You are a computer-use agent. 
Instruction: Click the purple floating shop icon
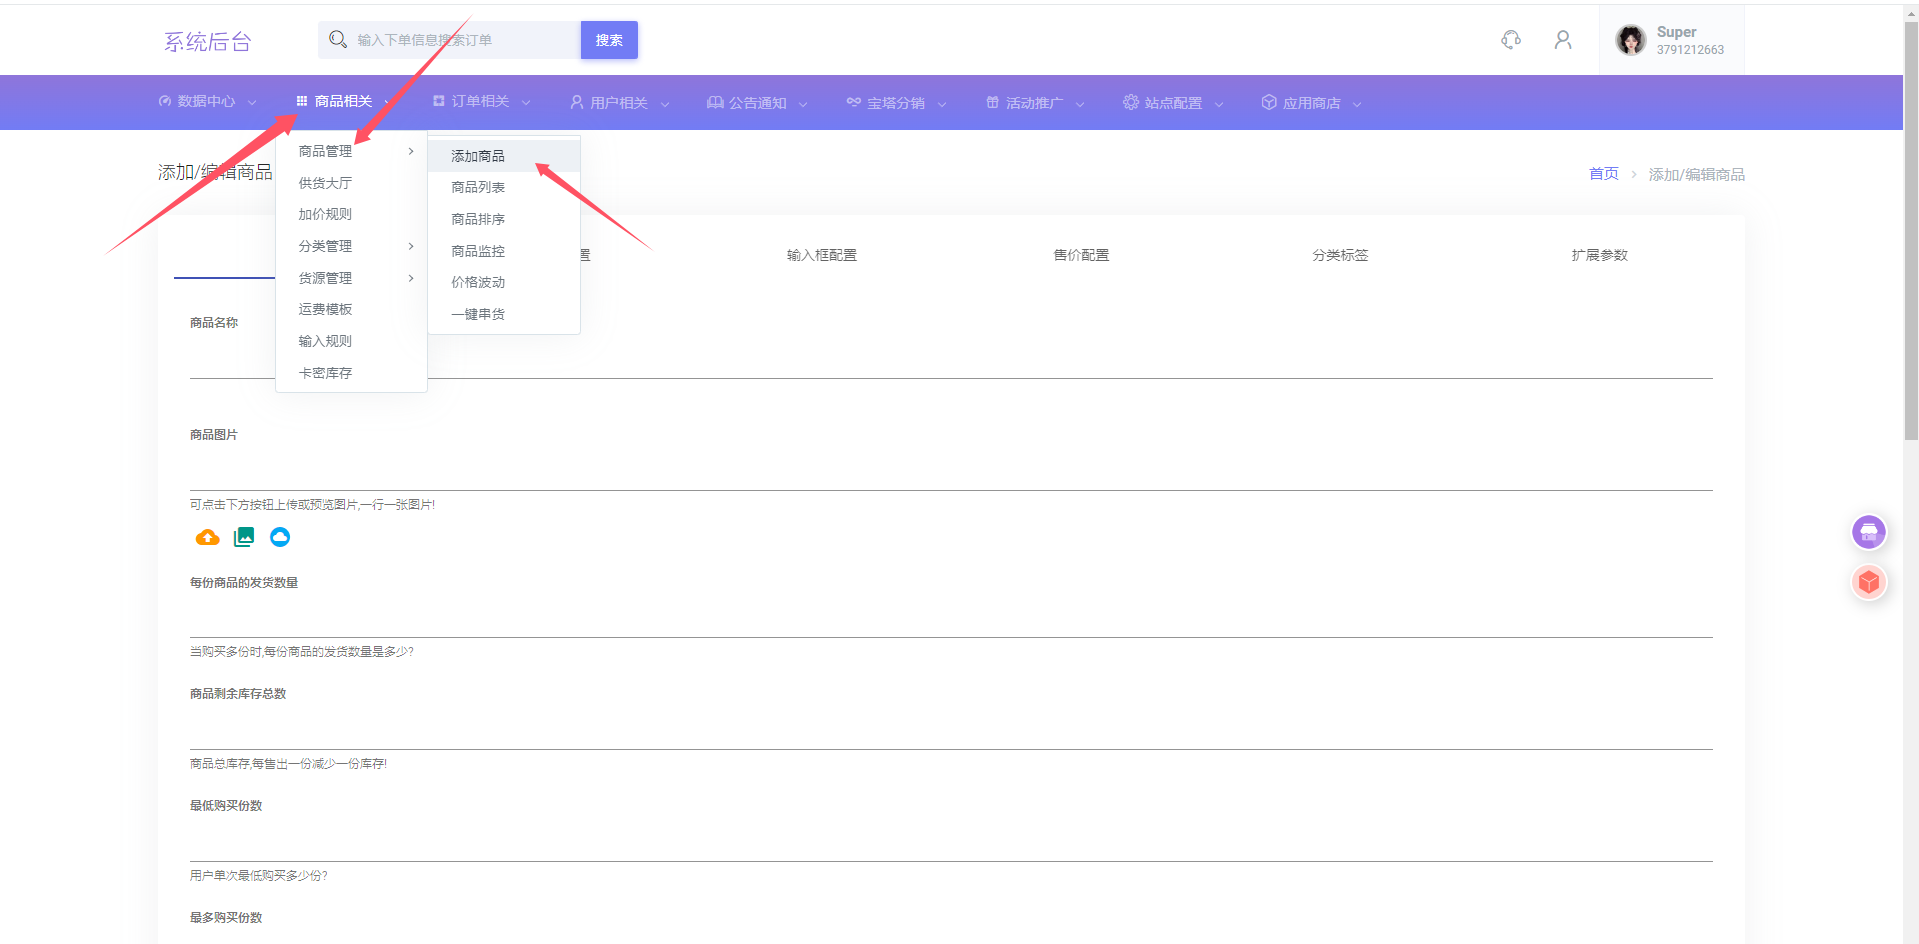pyautogui.click(x=1868, y=532)
